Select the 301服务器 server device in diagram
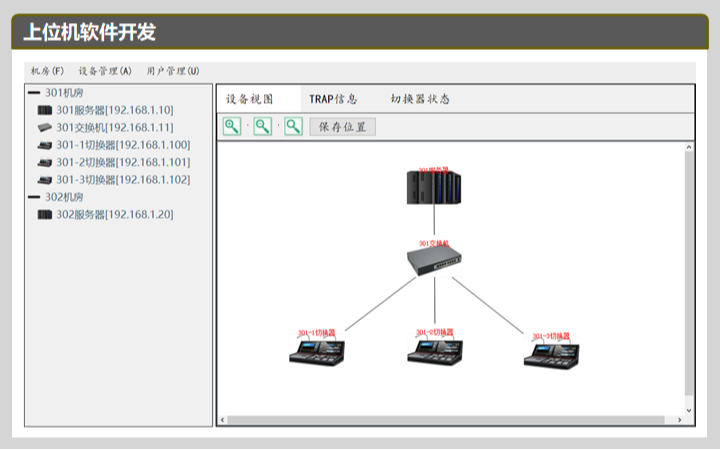 433,187
